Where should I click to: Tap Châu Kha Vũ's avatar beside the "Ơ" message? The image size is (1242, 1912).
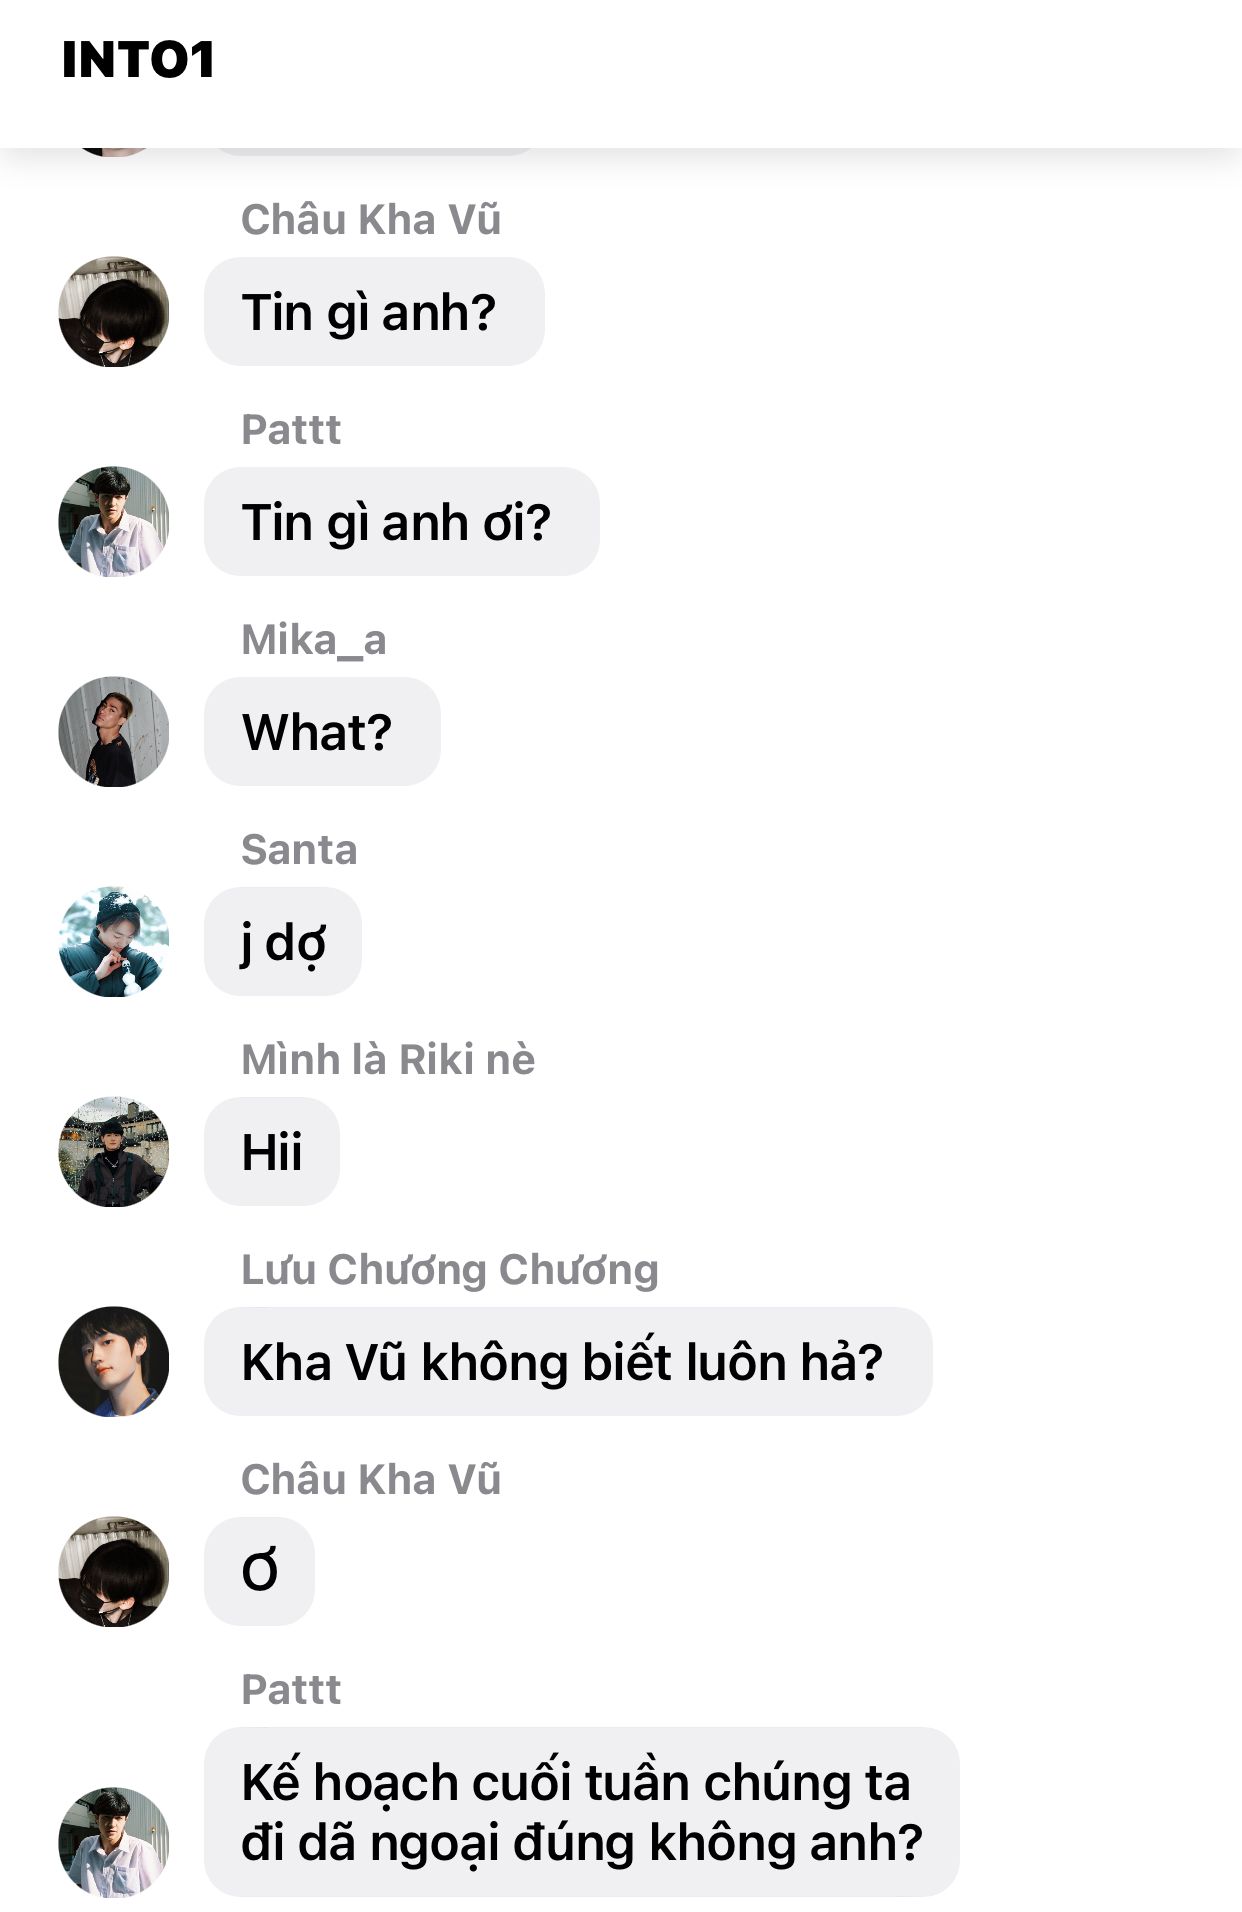[x=114, y=1572]
